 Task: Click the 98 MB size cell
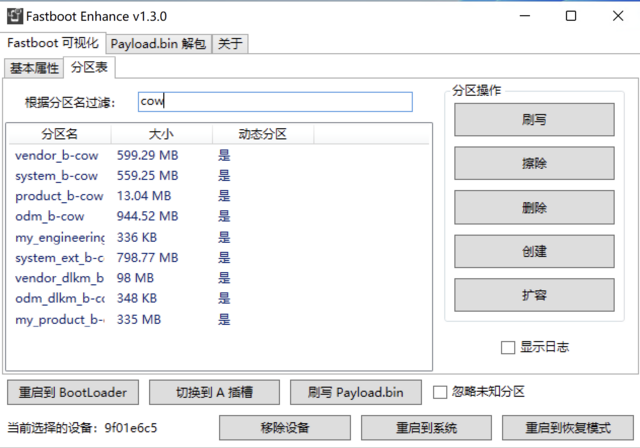coord(135,278)
